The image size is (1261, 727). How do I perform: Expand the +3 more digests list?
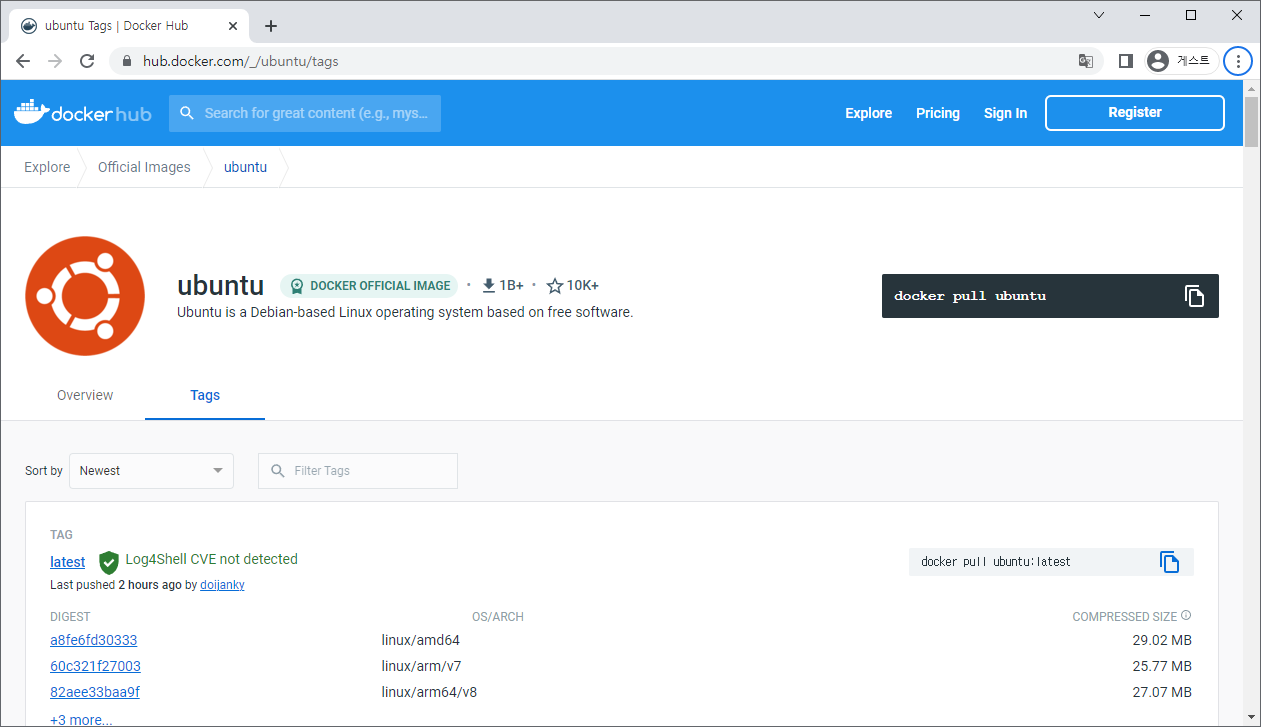click(81, 719)
